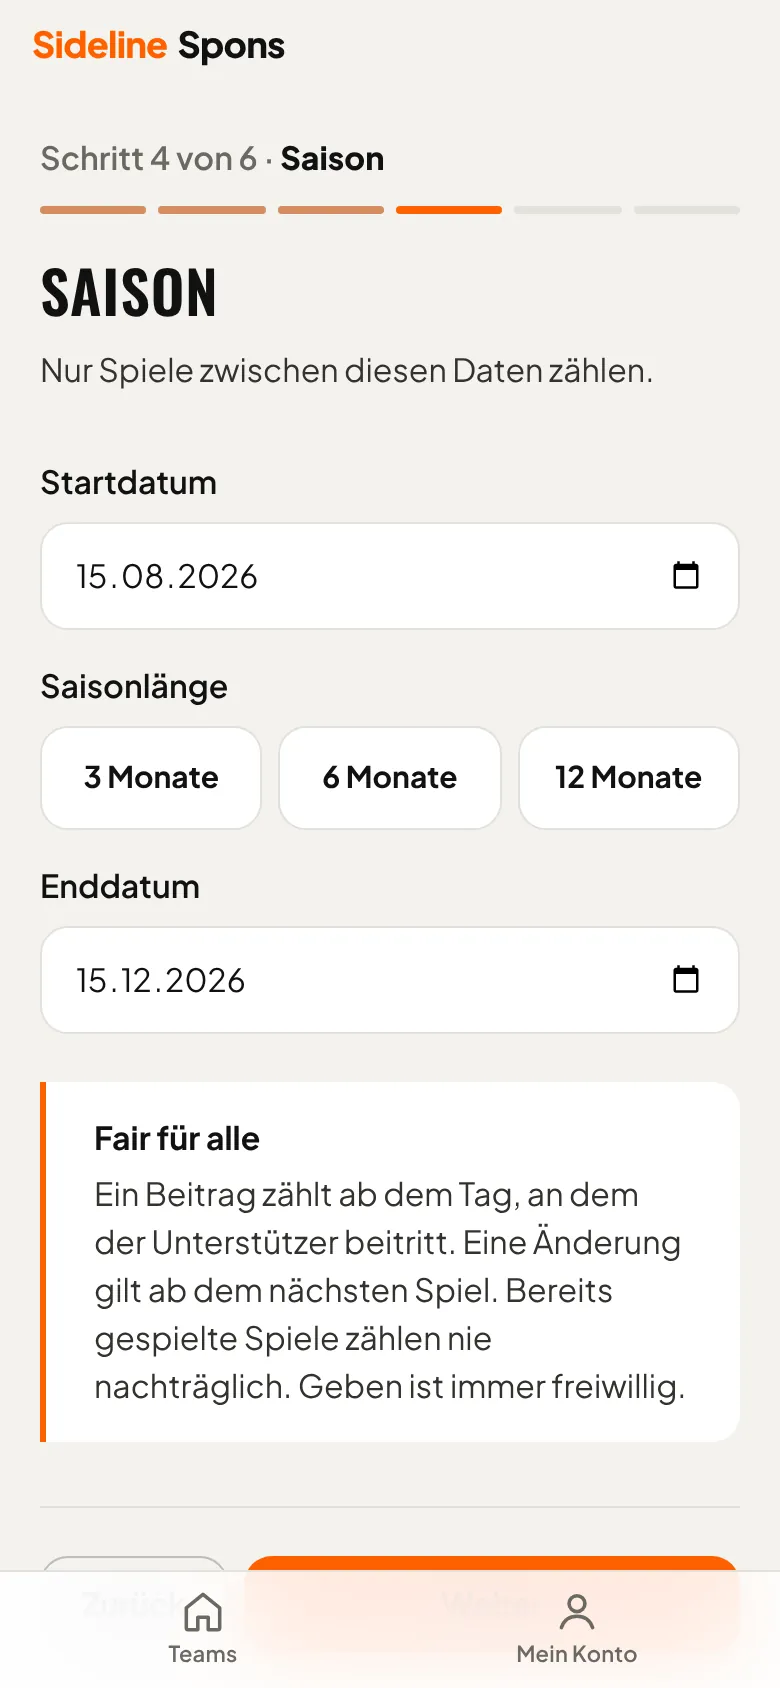Click the Schritt 4 von 6 label

pos(149,158)
